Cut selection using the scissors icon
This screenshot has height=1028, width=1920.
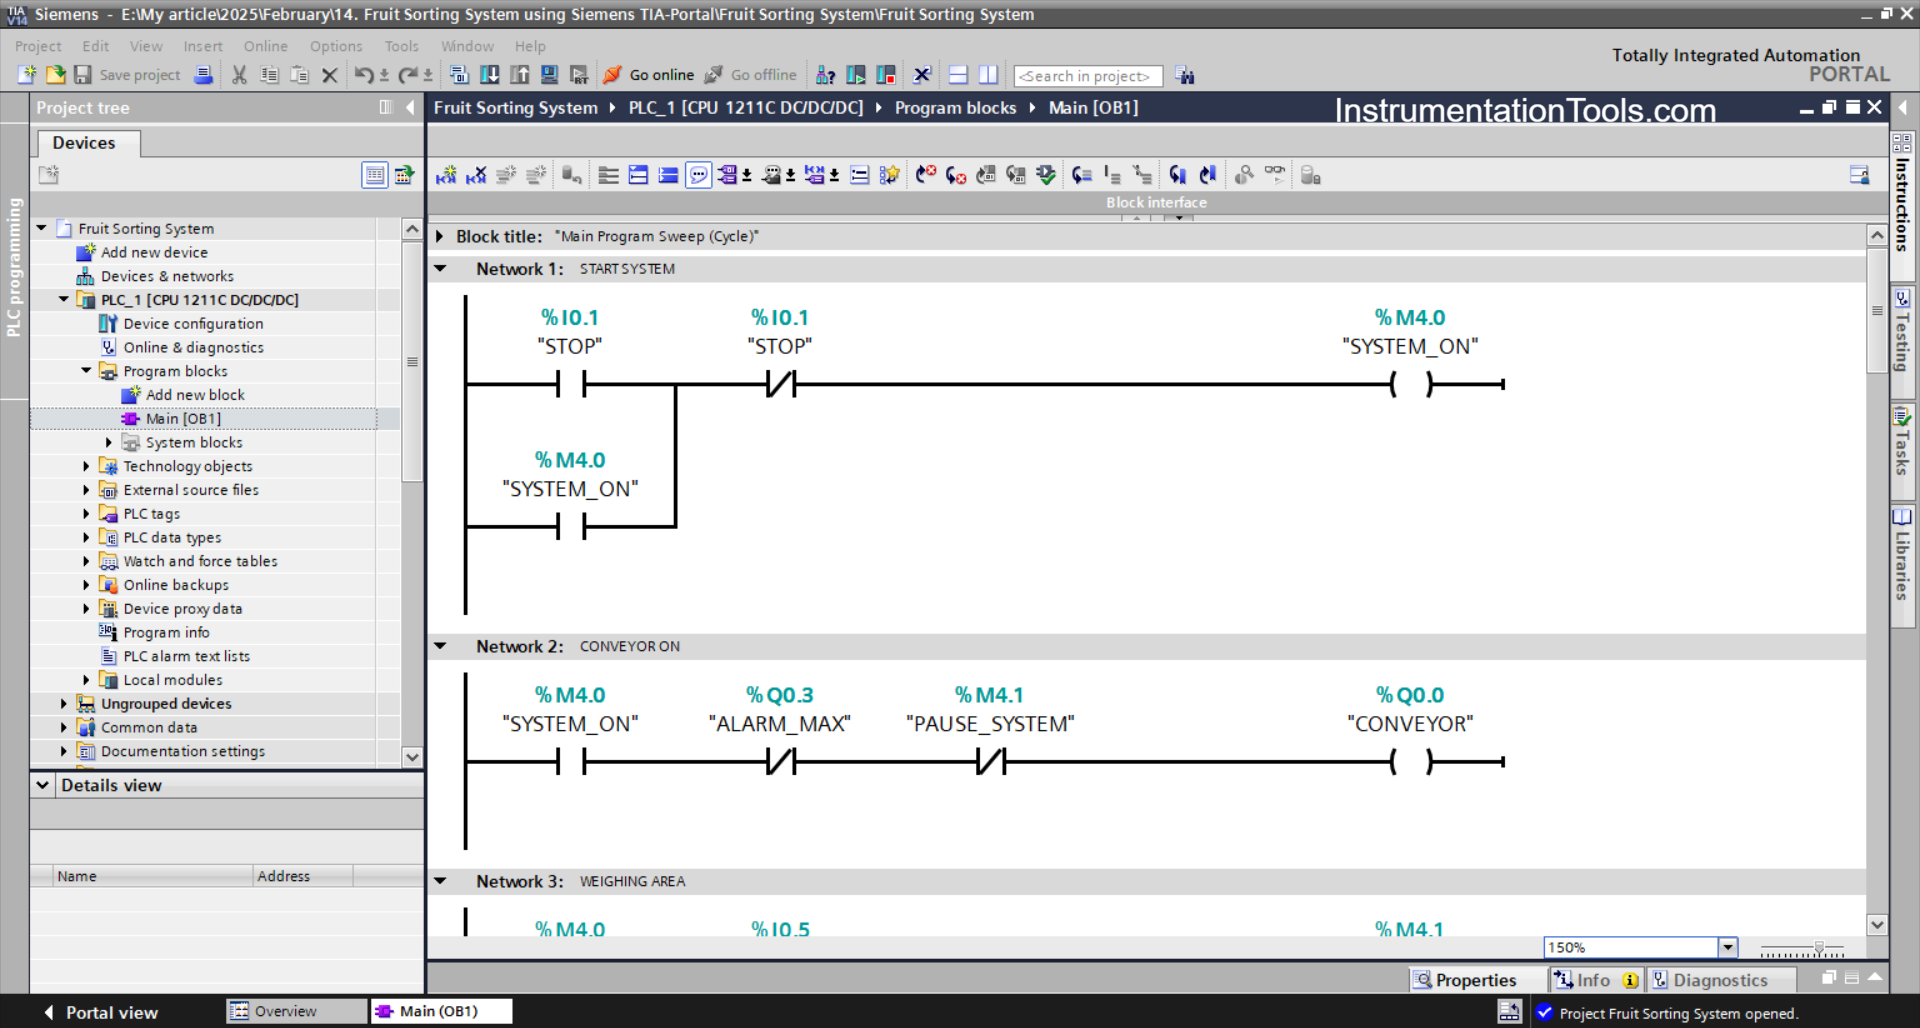click(239, 75)
